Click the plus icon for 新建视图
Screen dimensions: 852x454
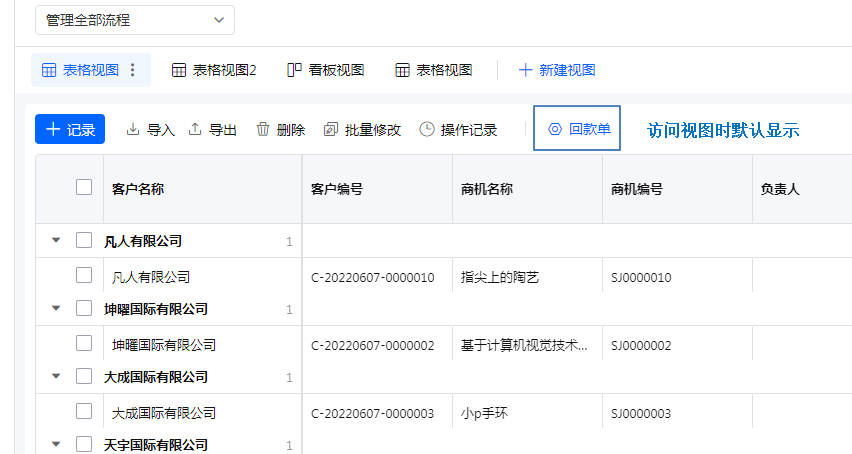[x=525, y=70]
